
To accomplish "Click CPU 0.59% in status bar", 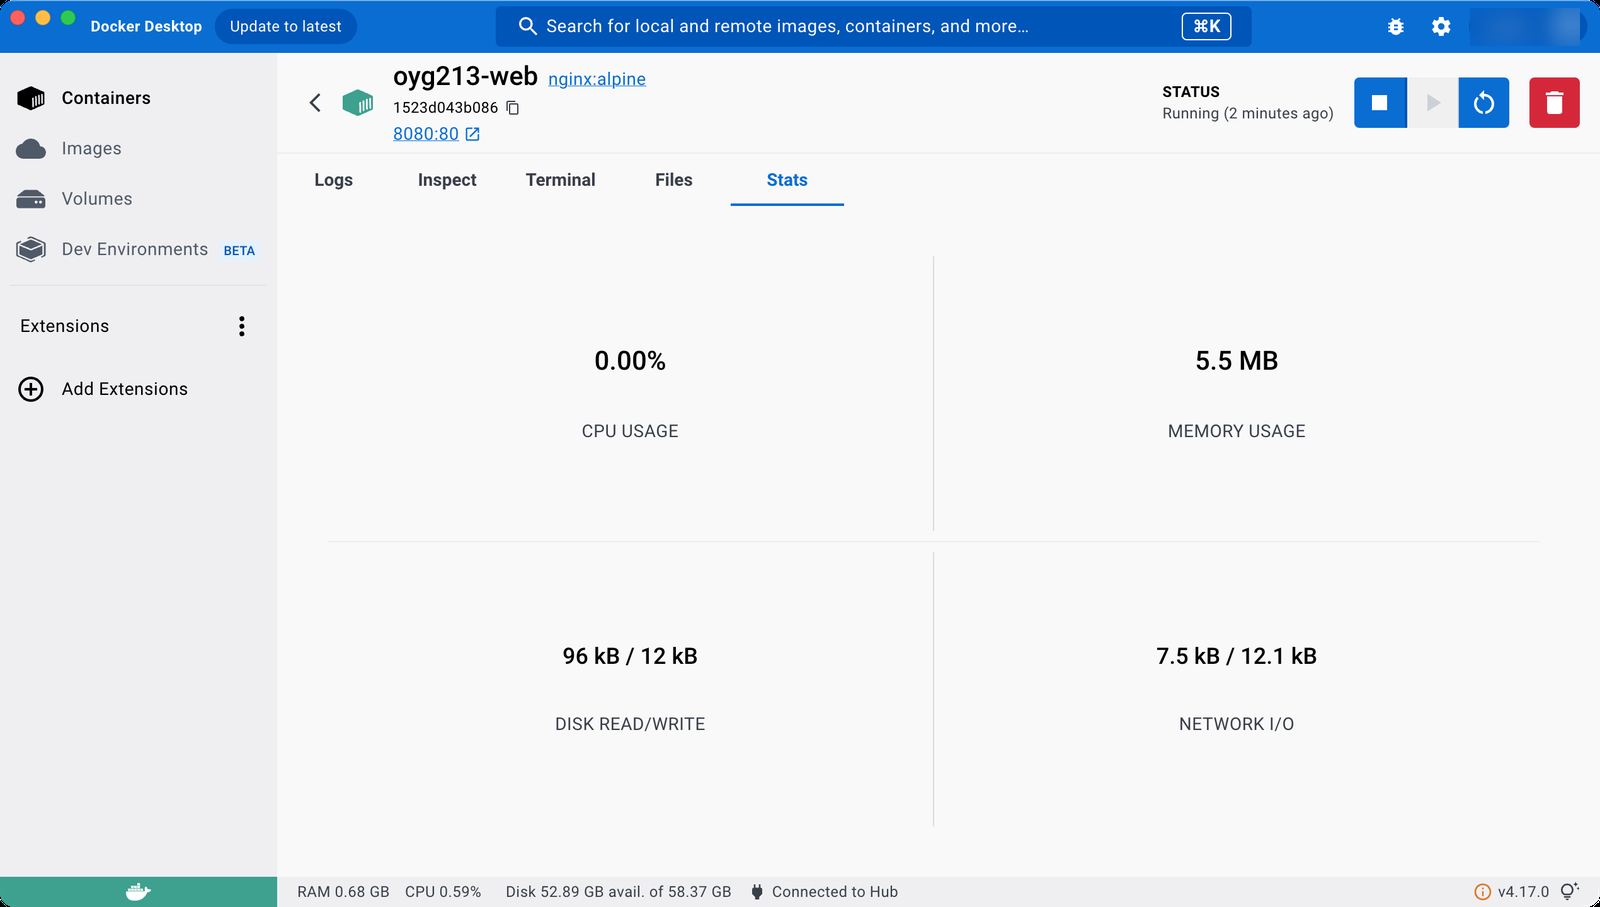I will point(443,892).
